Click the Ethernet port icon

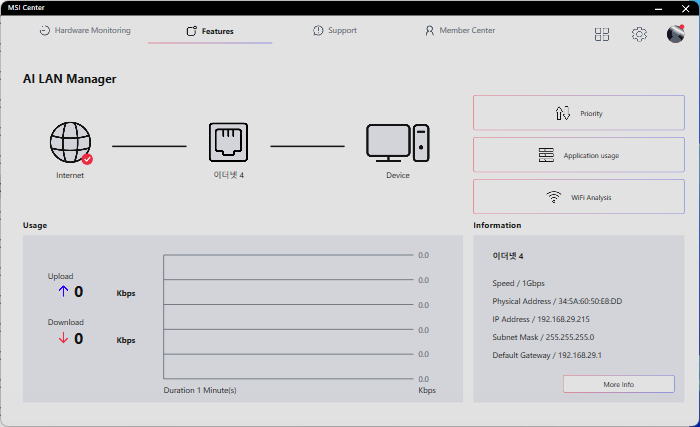point(228,142)
